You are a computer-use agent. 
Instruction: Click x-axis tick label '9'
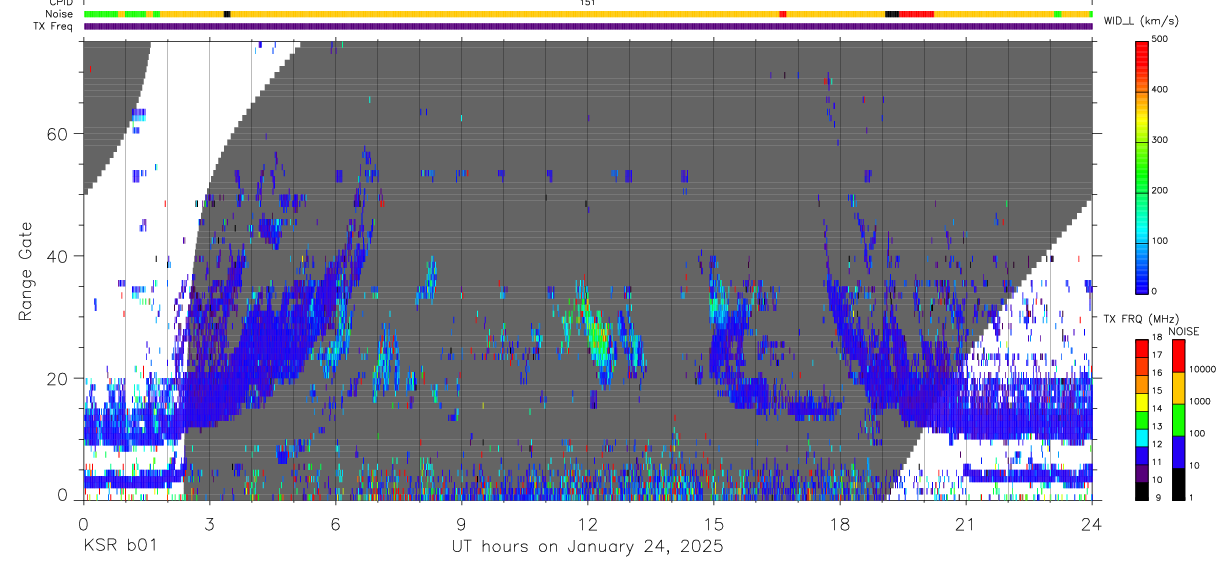point(461,525)
